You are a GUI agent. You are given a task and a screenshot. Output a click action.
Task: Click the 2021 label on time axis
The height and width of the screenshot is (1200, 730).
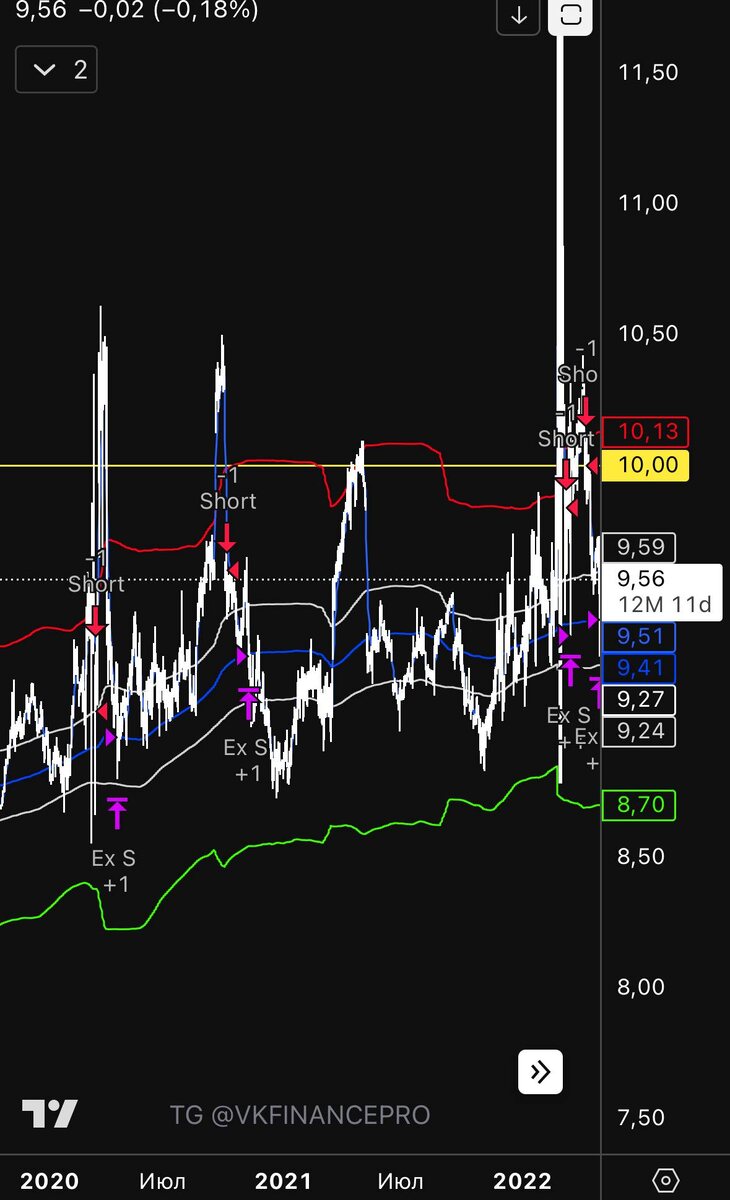[x=284, y=1182]
